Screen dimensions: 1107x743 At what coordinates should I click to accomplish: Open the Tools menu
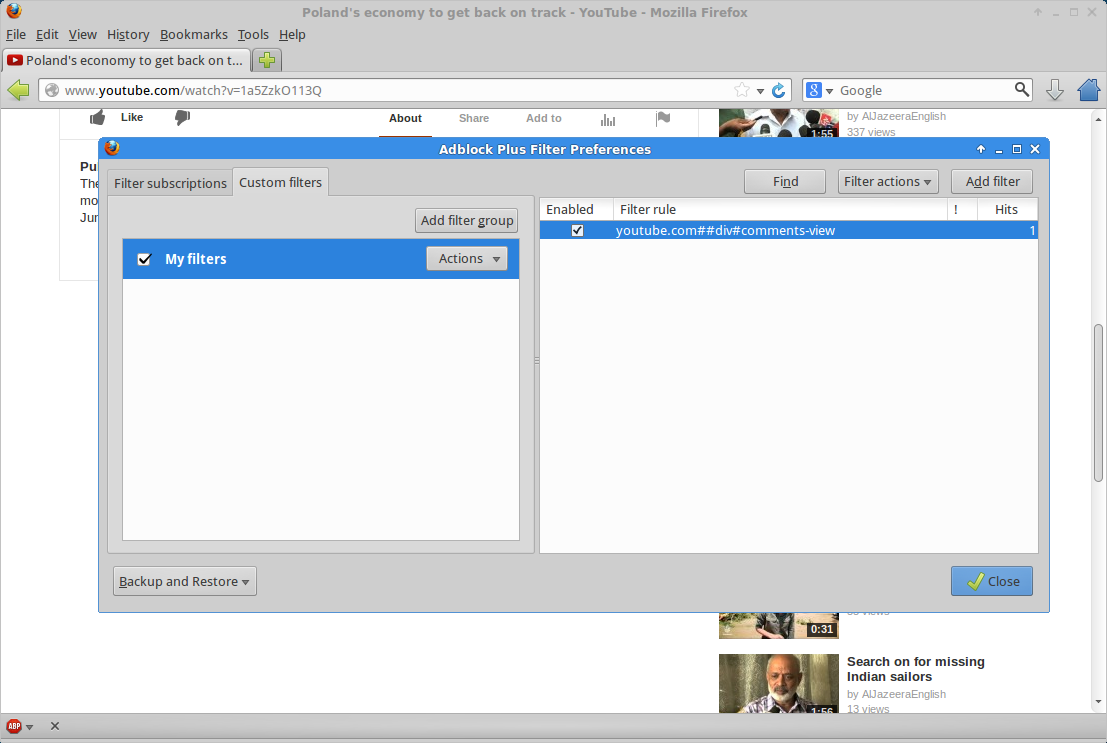pyautogui.click(x=253, y=35)
